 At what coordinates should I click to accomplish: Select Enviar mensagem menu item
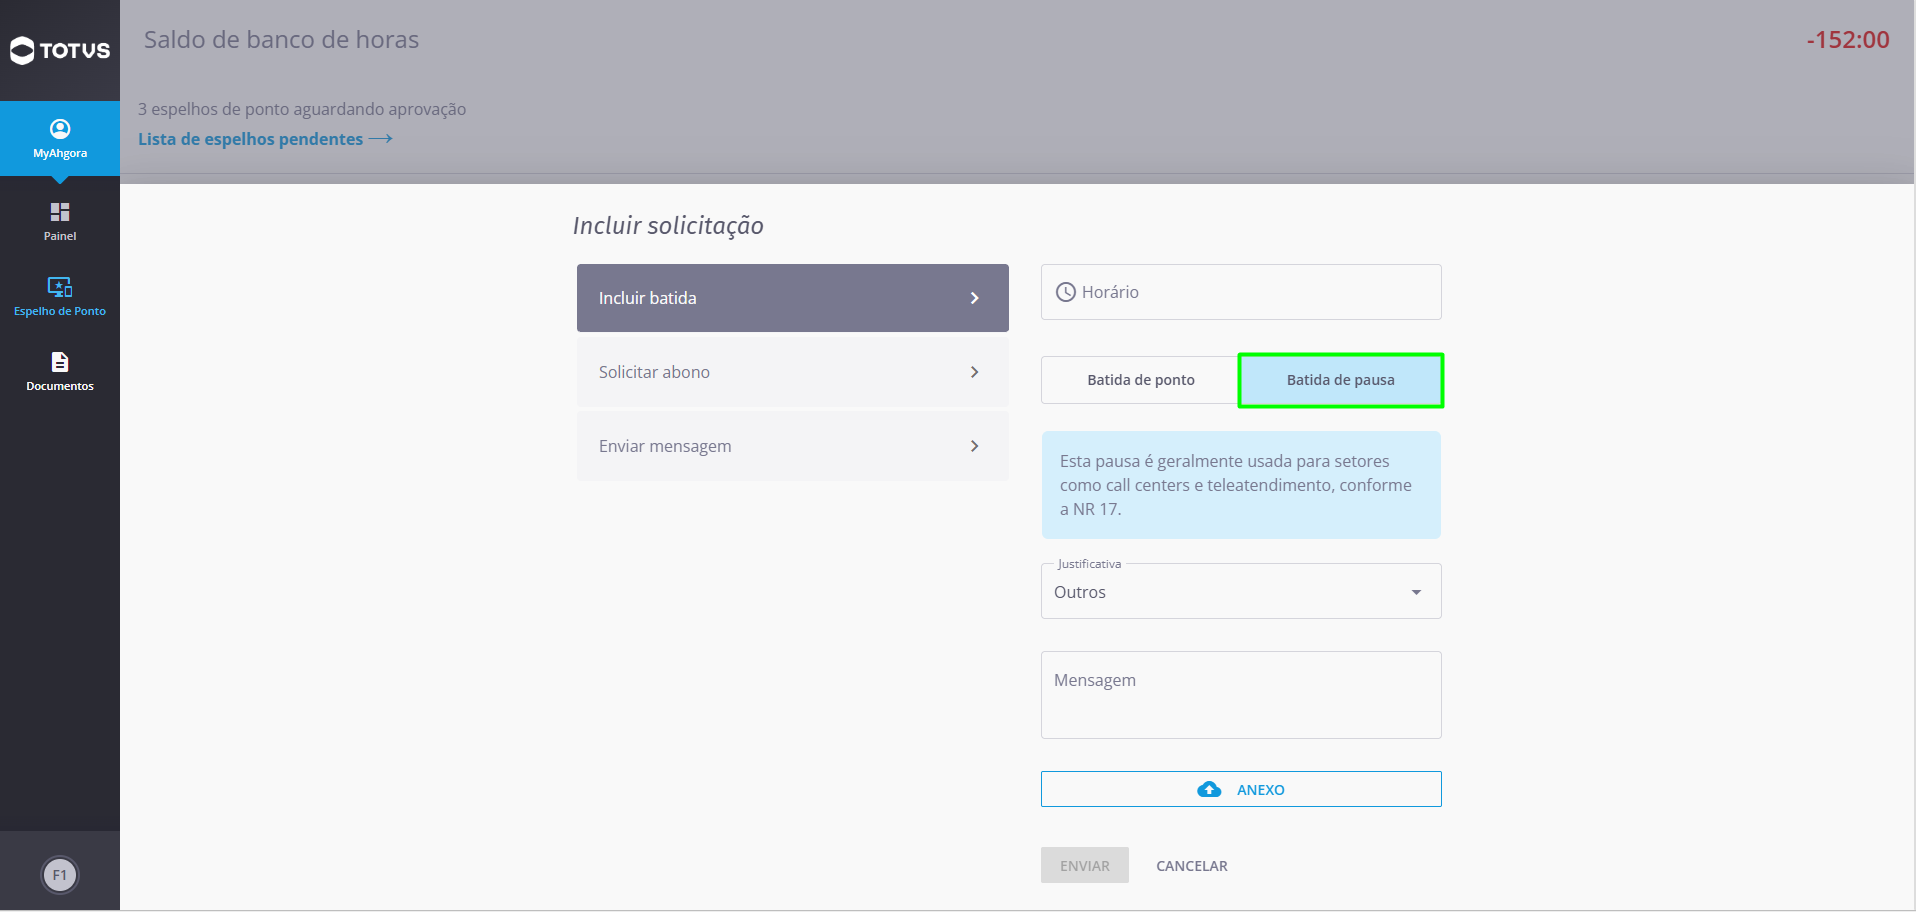click(793, 446)
